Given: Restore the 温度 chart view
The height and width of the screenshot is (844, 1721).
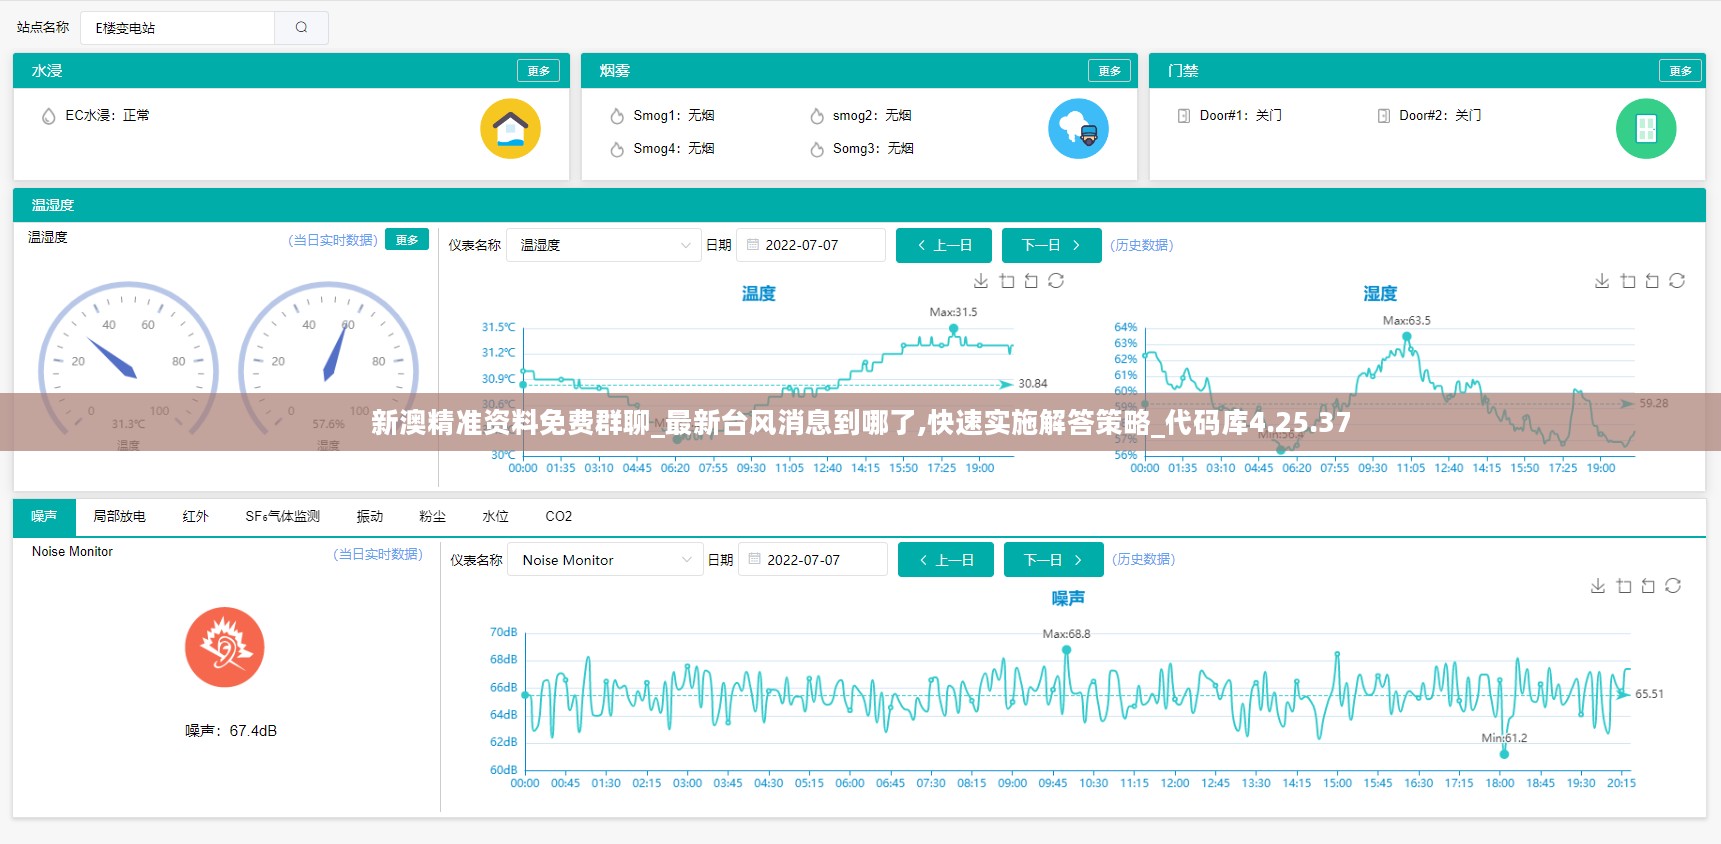Looking at the screenshot, I should [x=1056, y=281].
